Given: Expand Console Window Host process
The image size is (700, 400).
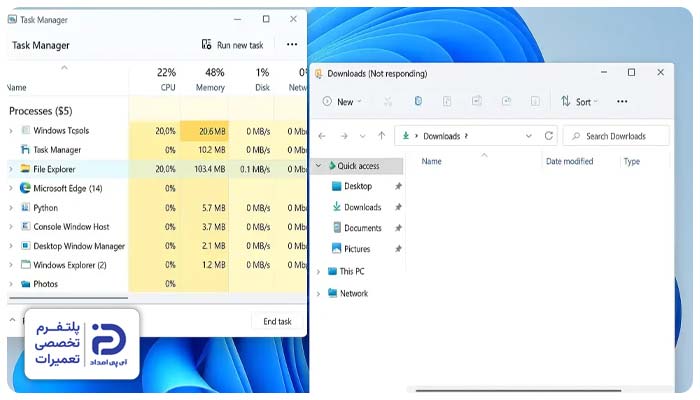Looking at the screenshot, I should [x=11, y=227].
